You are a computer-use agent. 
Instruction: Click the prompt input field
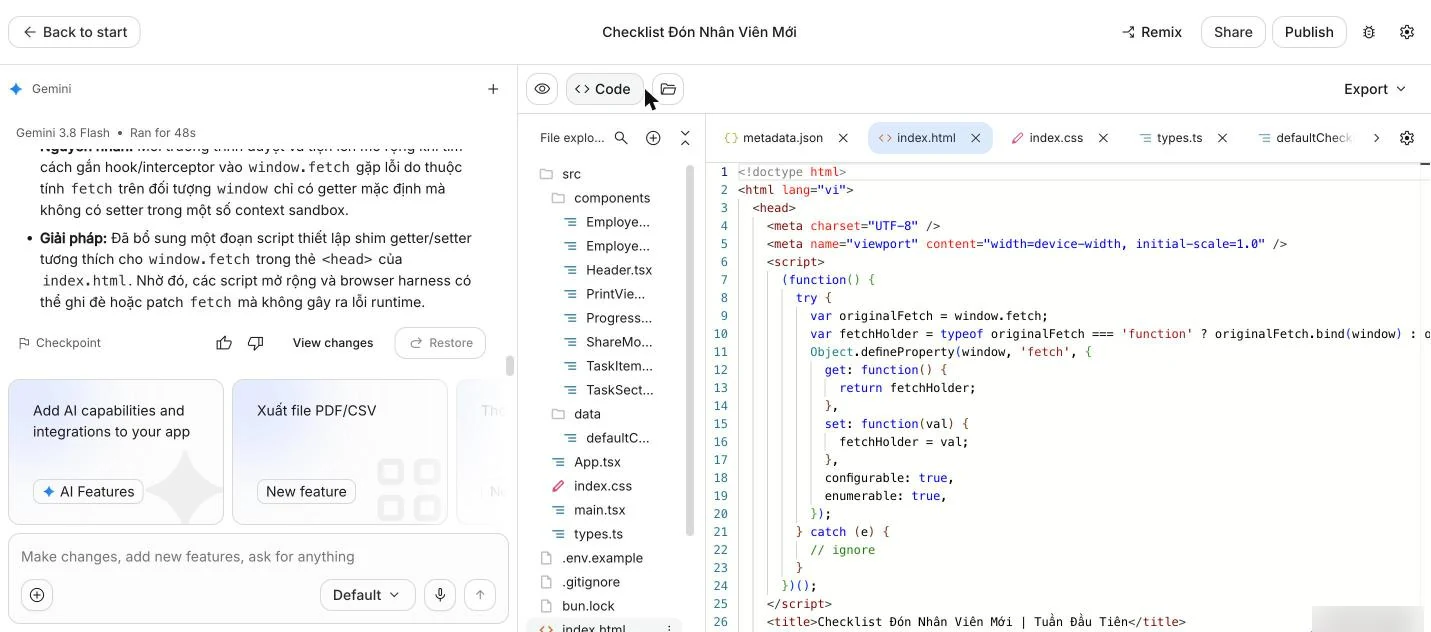pos(258,557)
